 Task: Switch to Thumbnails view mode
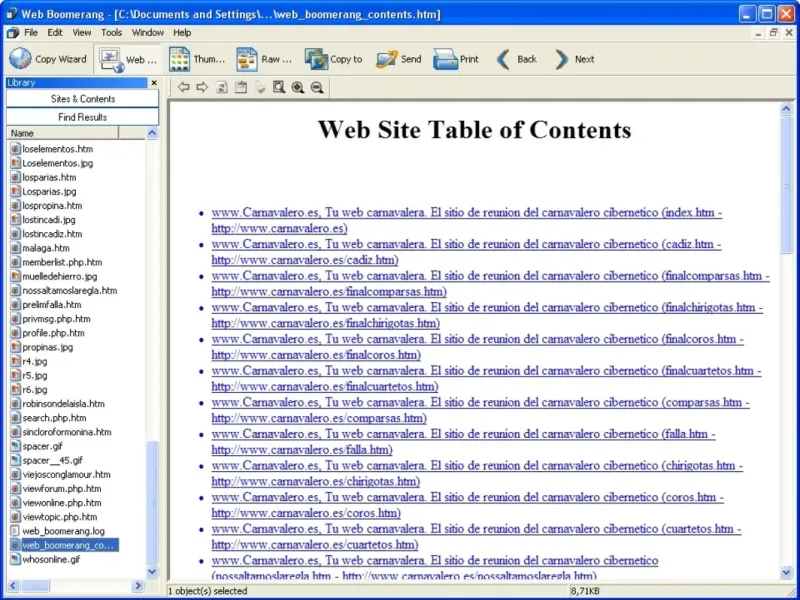[197, 59]
